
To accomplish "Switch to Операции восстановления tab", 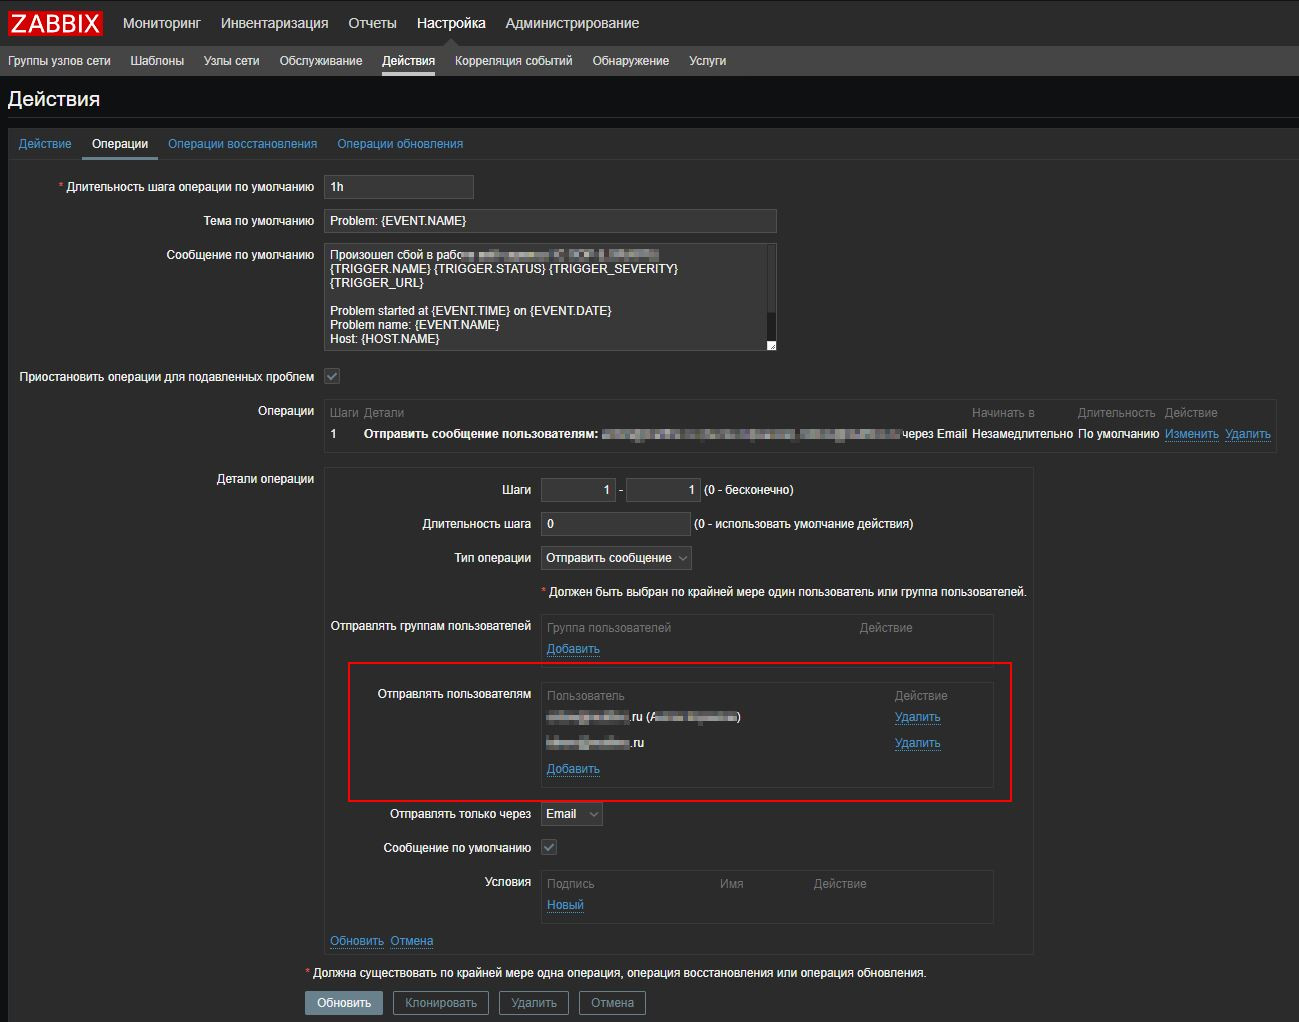I will [242, 144].
